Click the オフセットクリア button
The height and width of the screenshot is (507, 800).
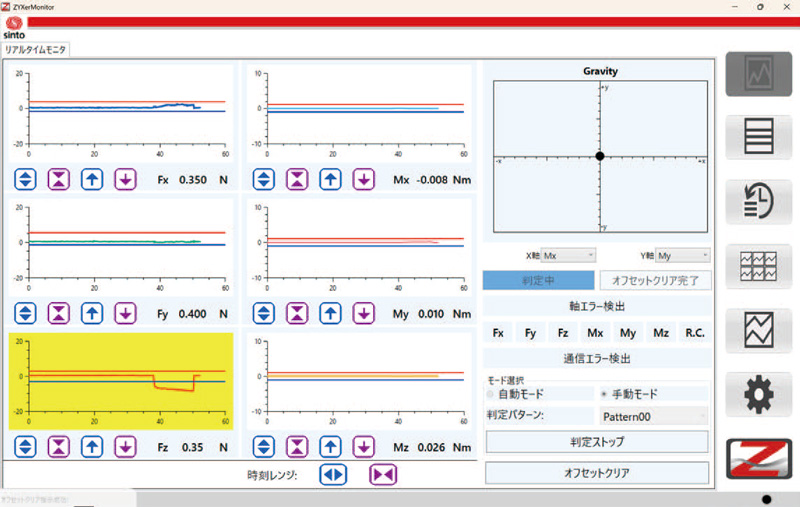point(597,473)
